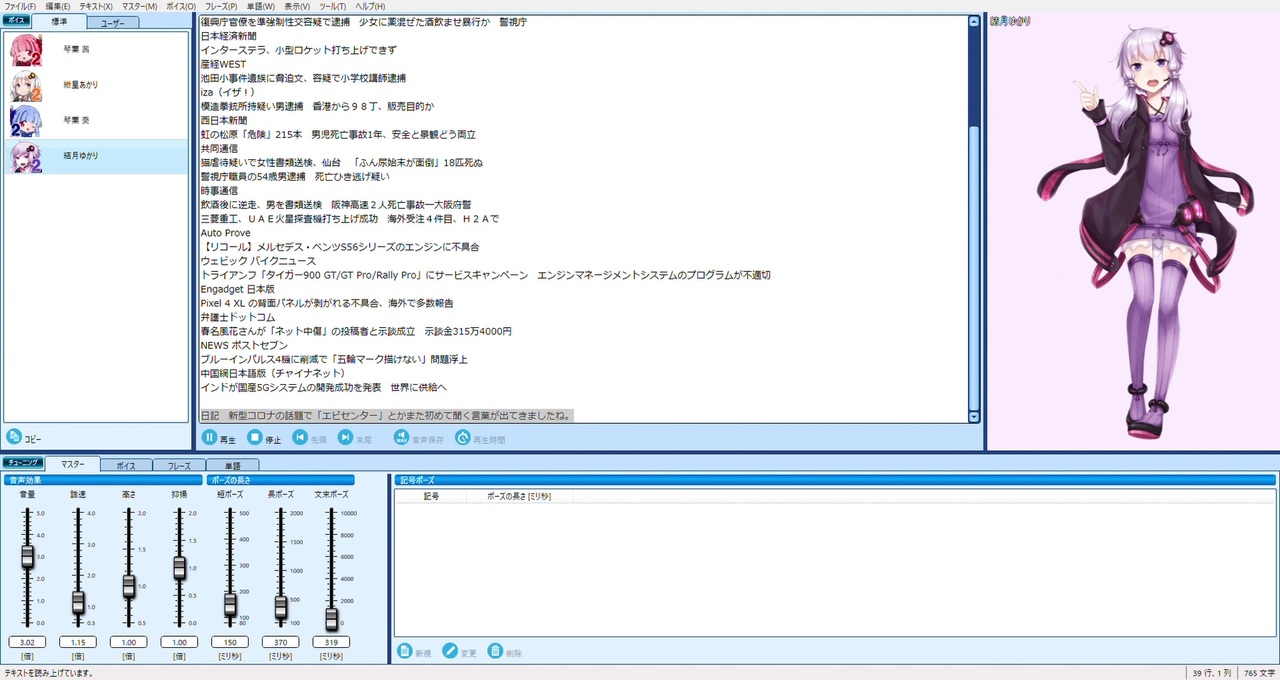Open the フレーズ(P) menu

(221, 6)
